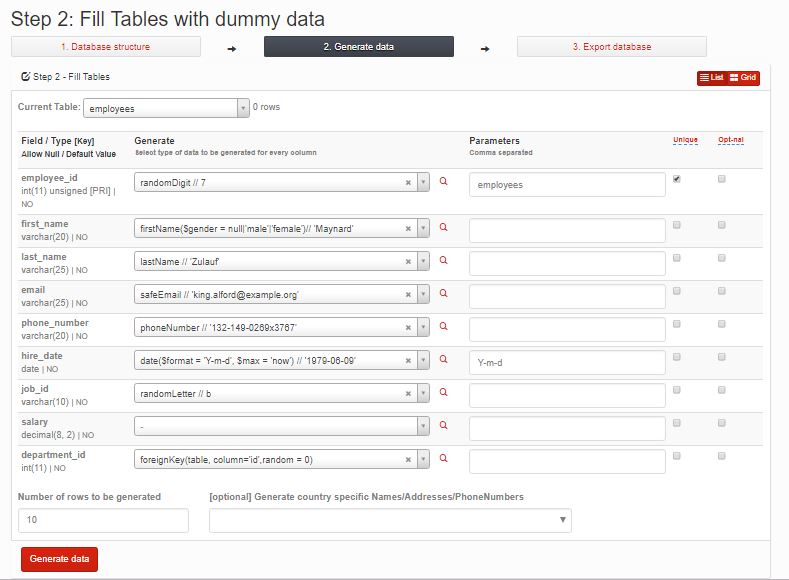Switch to Grid view
The height and width of the screenshot is (580, 789).
pyautogui.click(x=743, y=77)
